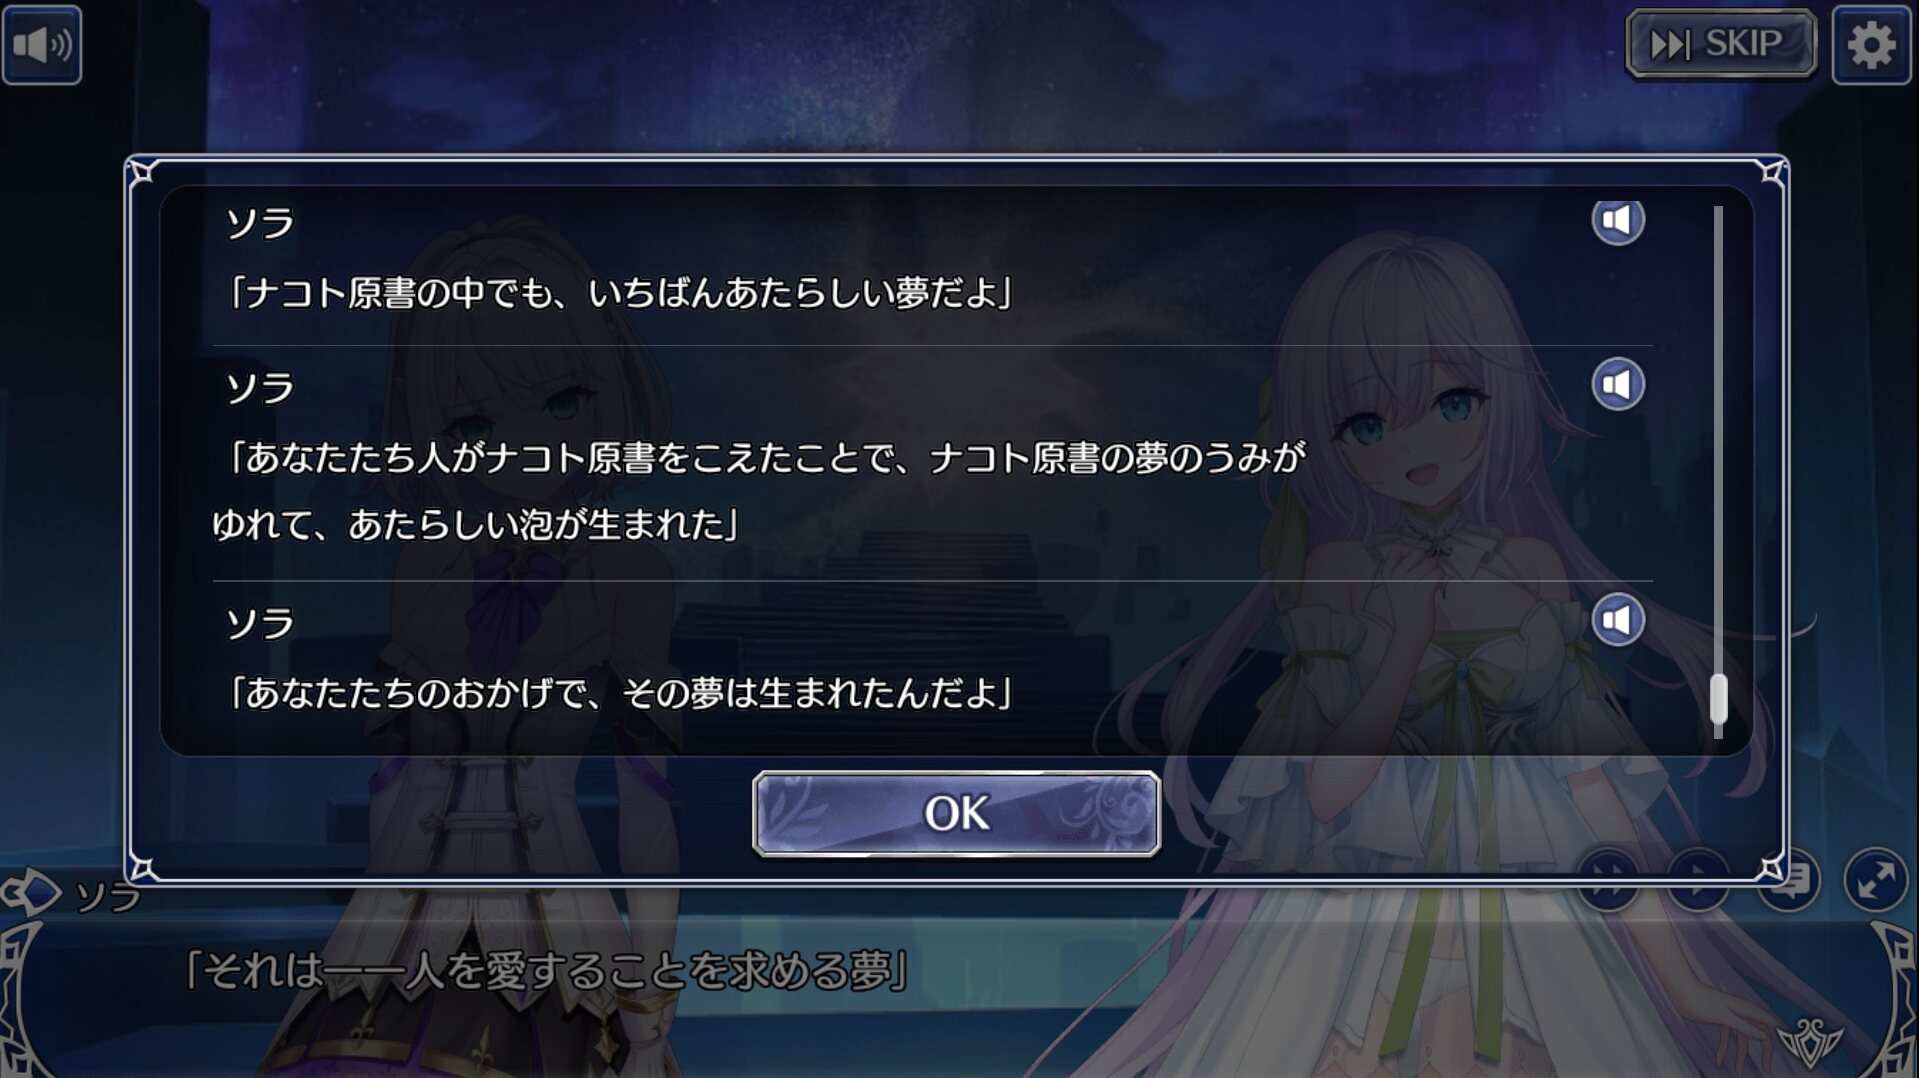Click the あなたたちのおかげで log text
The width and height of the screenshot is (1919, 1078).
[x=620, y=692]
